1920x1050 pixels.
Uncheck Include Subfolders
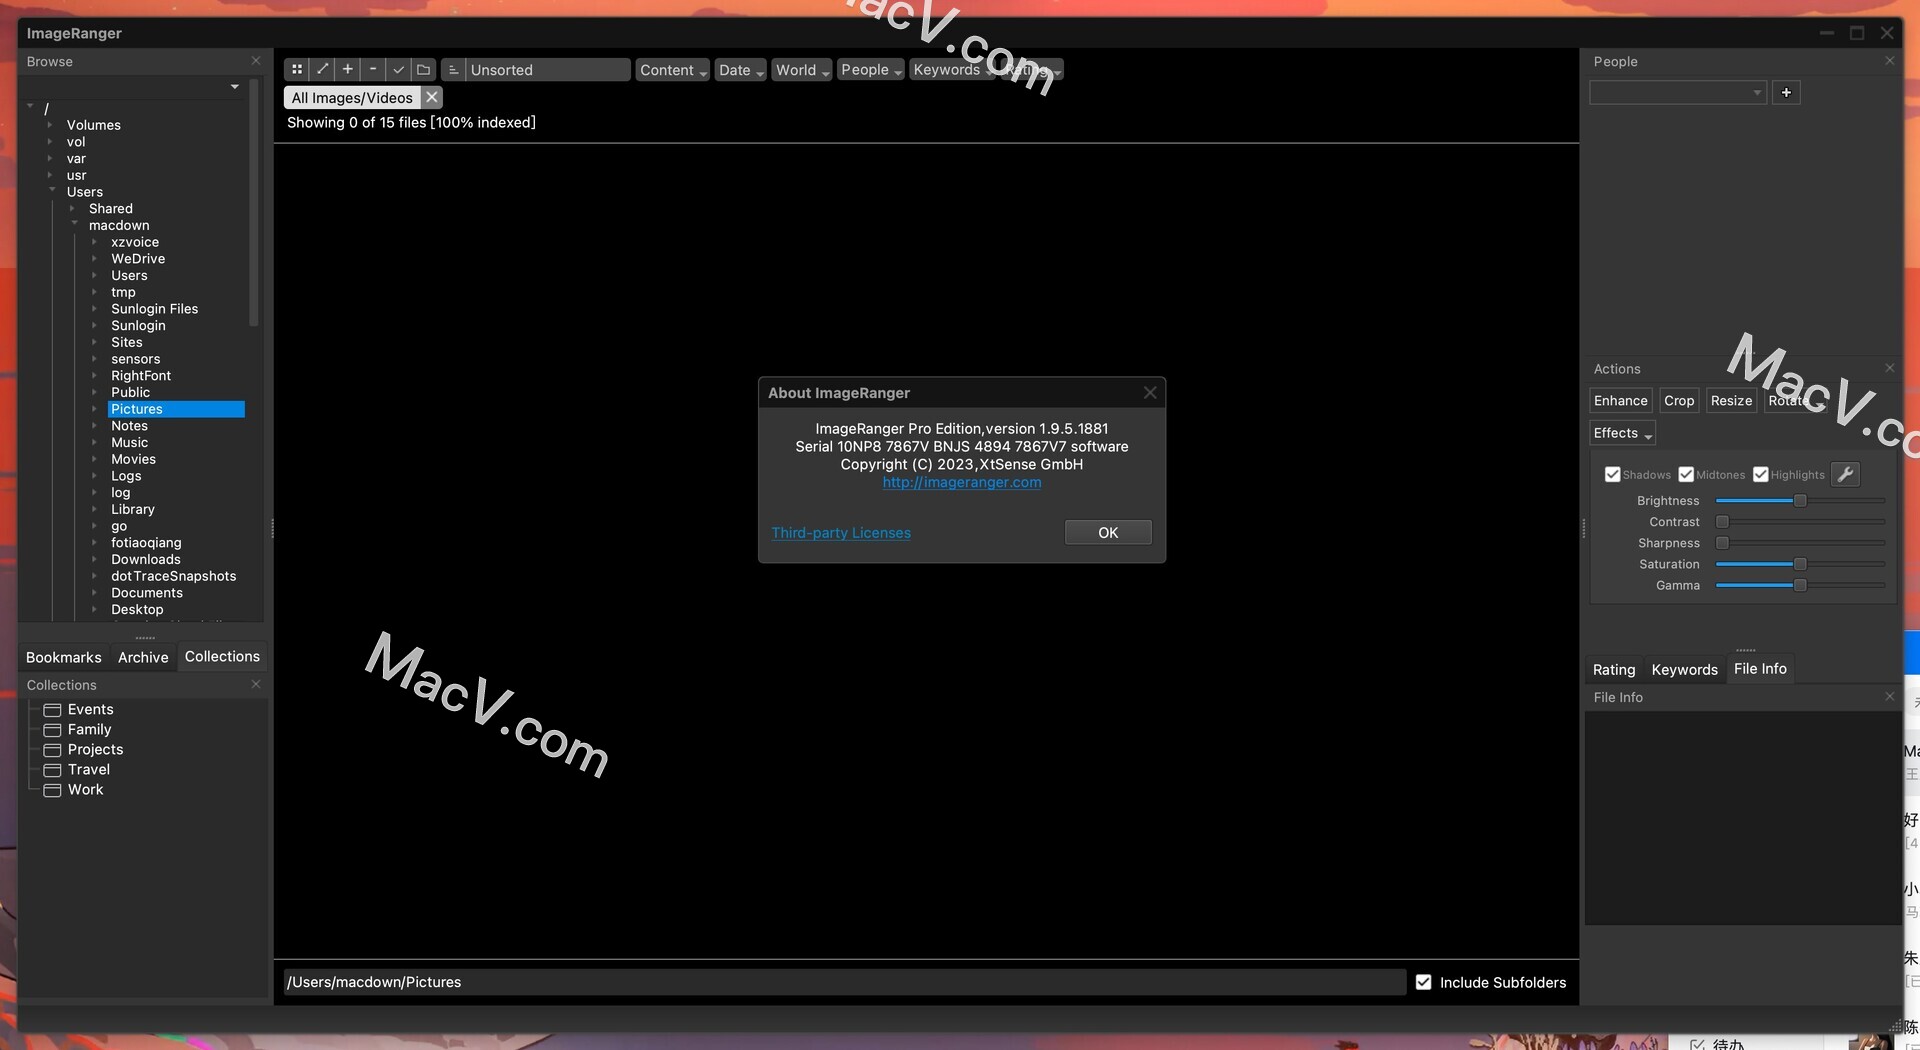1424,982
